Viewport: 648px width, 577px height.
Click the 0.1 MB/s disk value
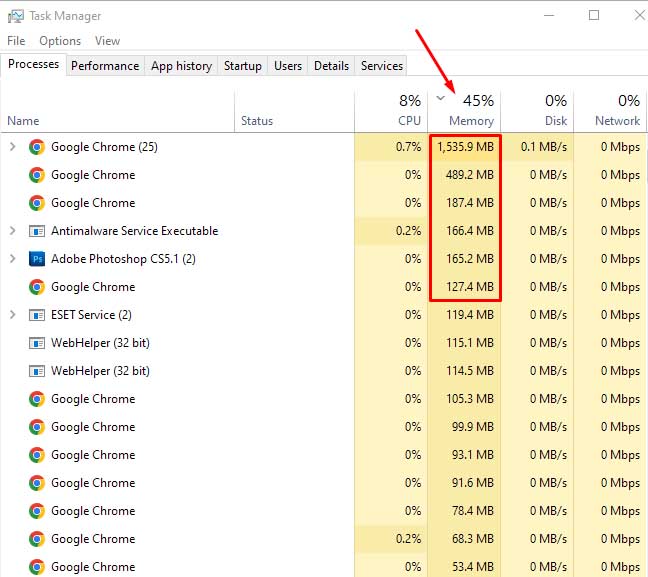click(x=544, y=147)
